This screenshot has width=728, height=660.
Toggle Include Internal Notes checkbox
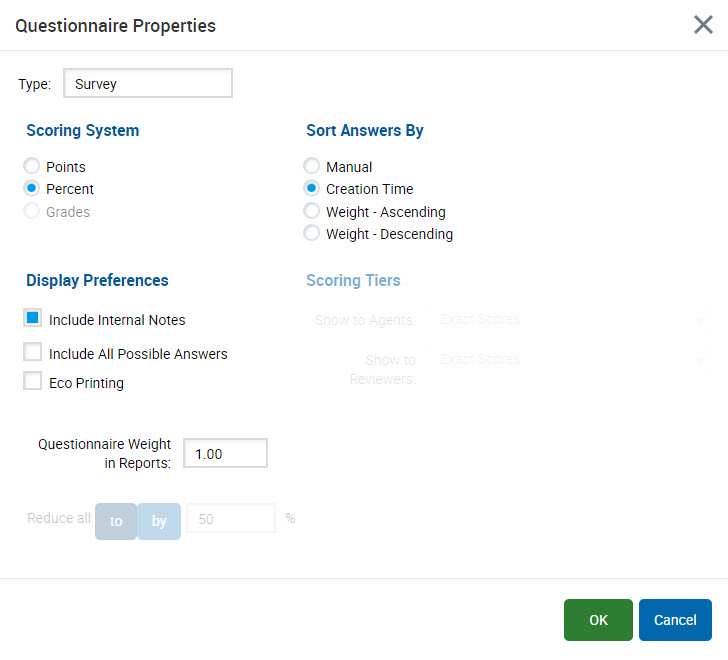coord(33,319)
